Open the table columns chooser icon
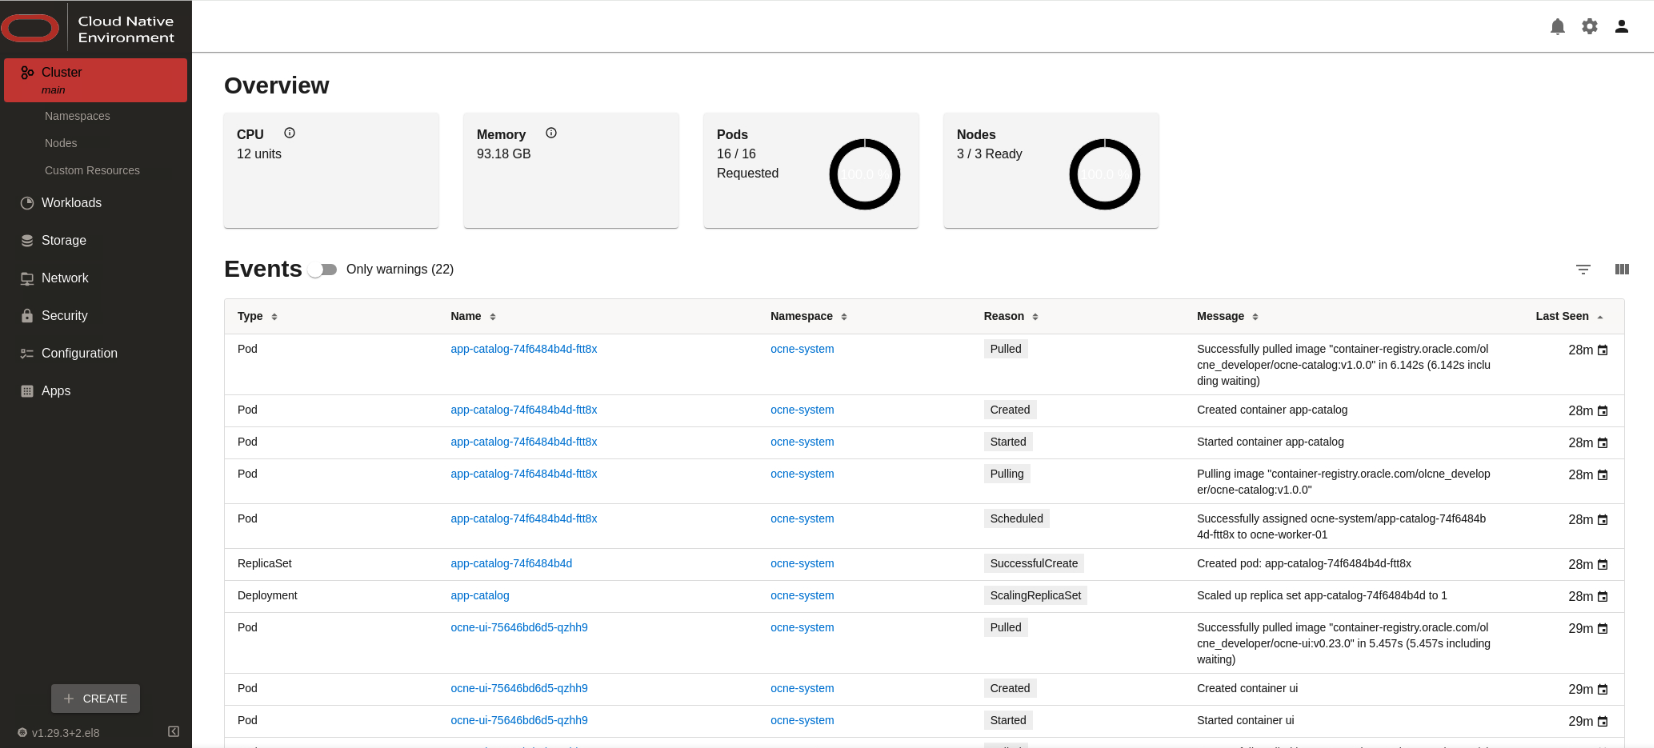Screen dimensions: 1654x748 [x=1622, y=269]
